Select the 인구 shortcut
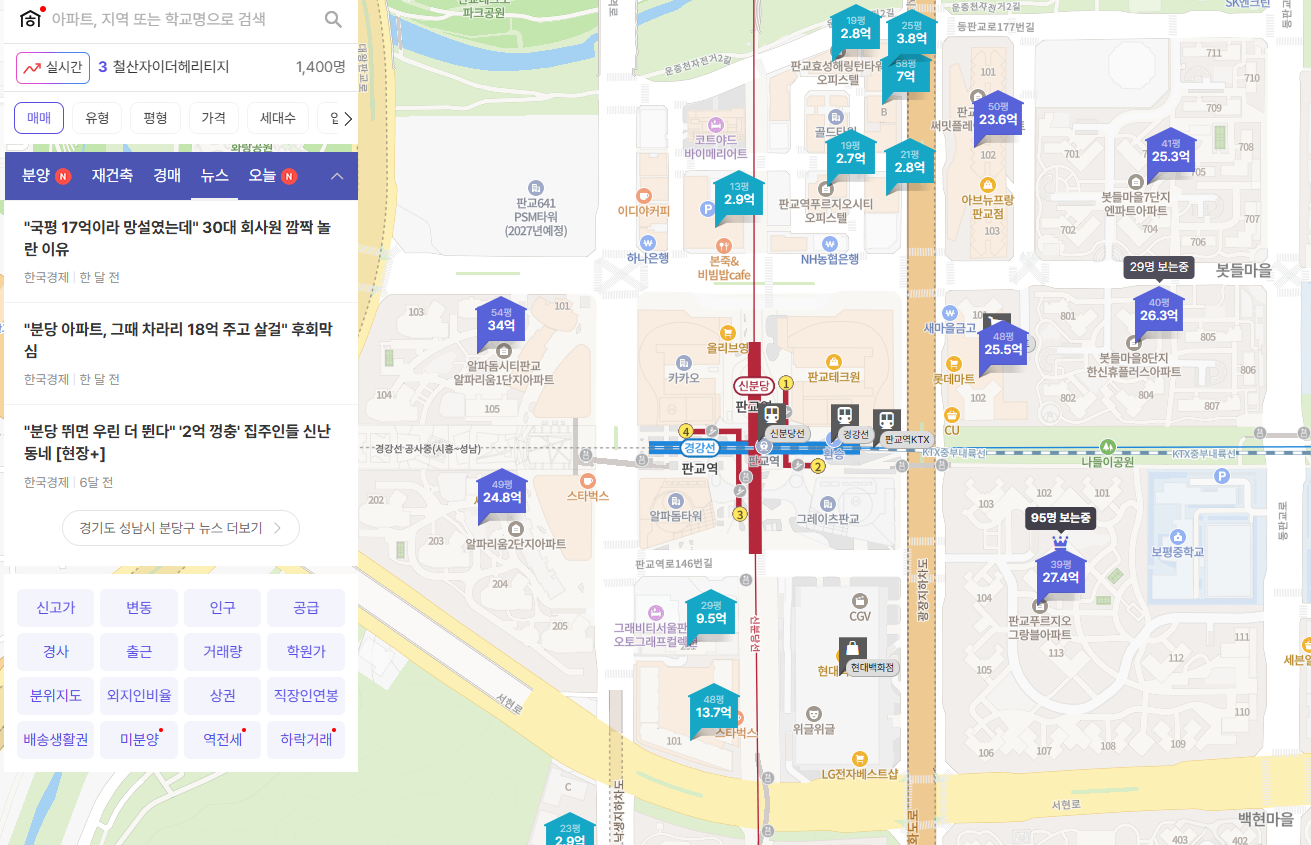This screenshot has height=845, width=1311. (223, 608)
